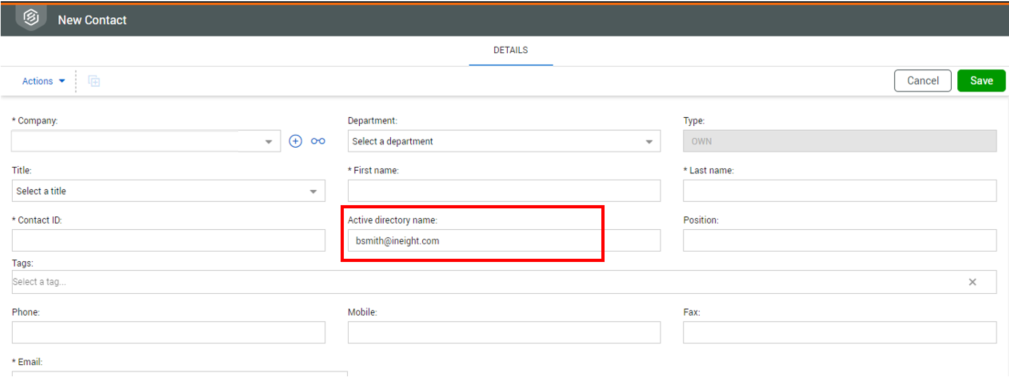This screenshot has height=378, width=1009.
Task: Click the InEight logo icon in header
Action: pos(30,19)
